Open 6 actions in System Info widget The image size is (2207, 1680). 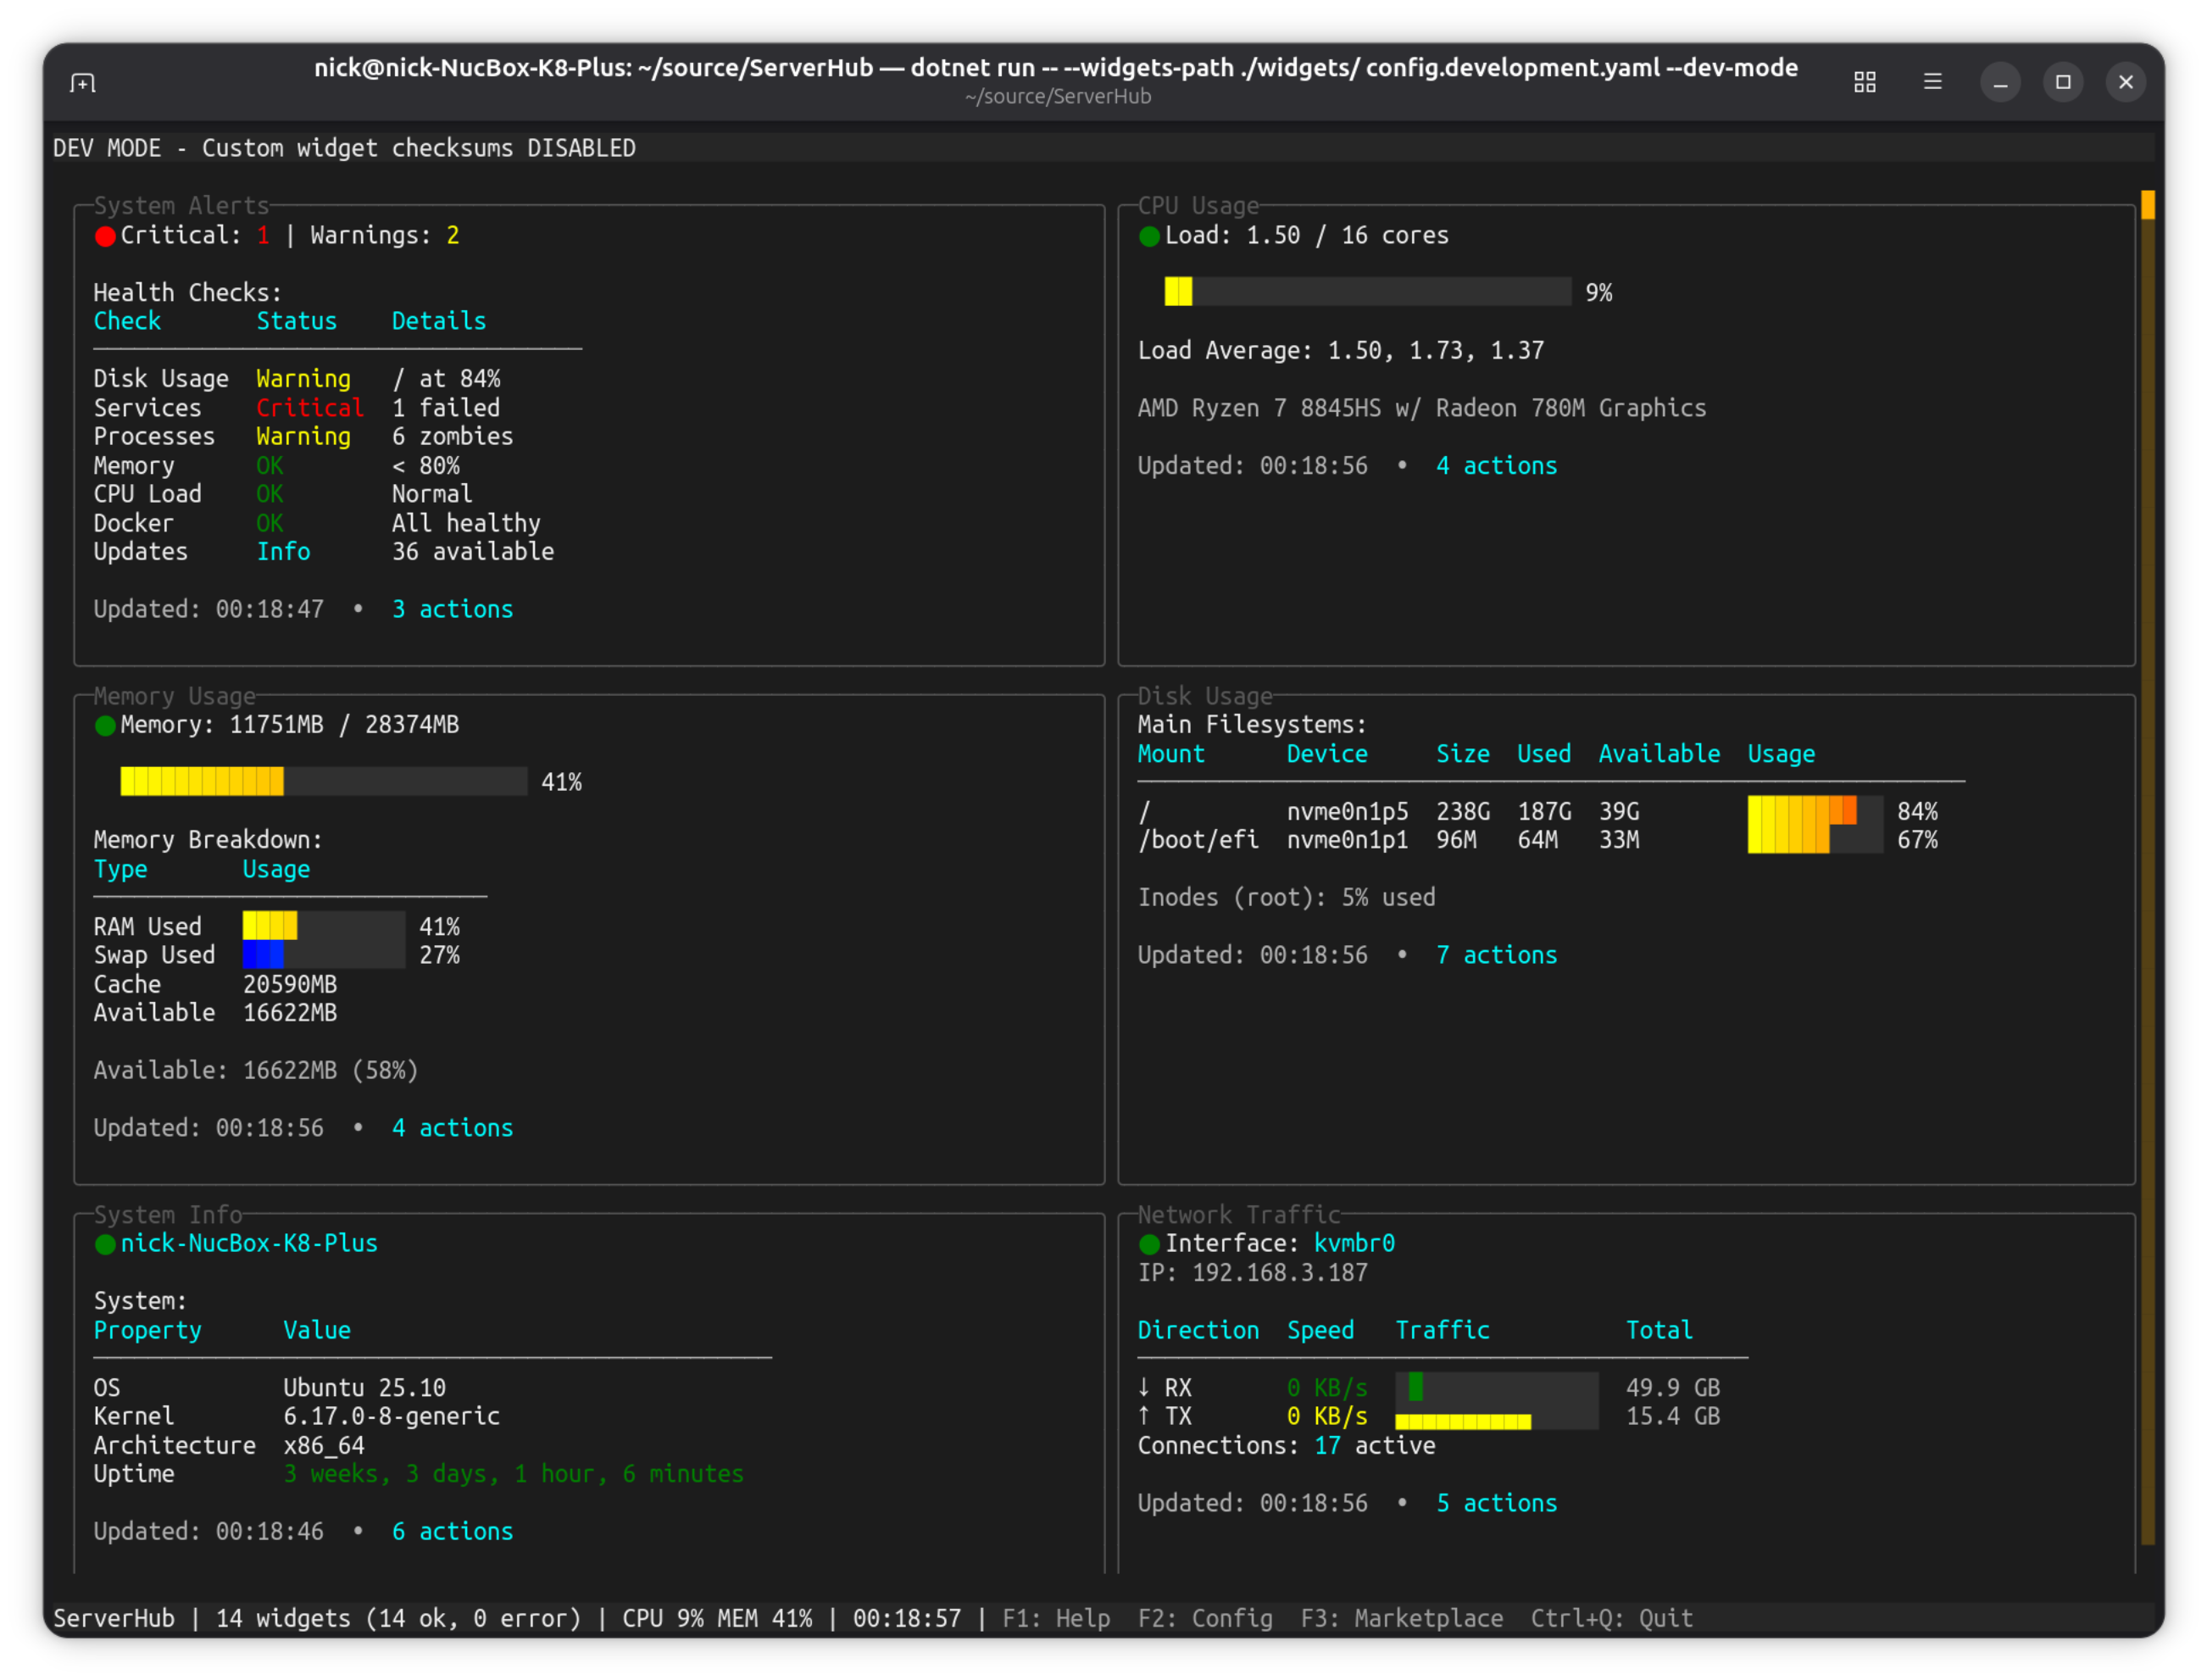click(x=452, y=1533)
